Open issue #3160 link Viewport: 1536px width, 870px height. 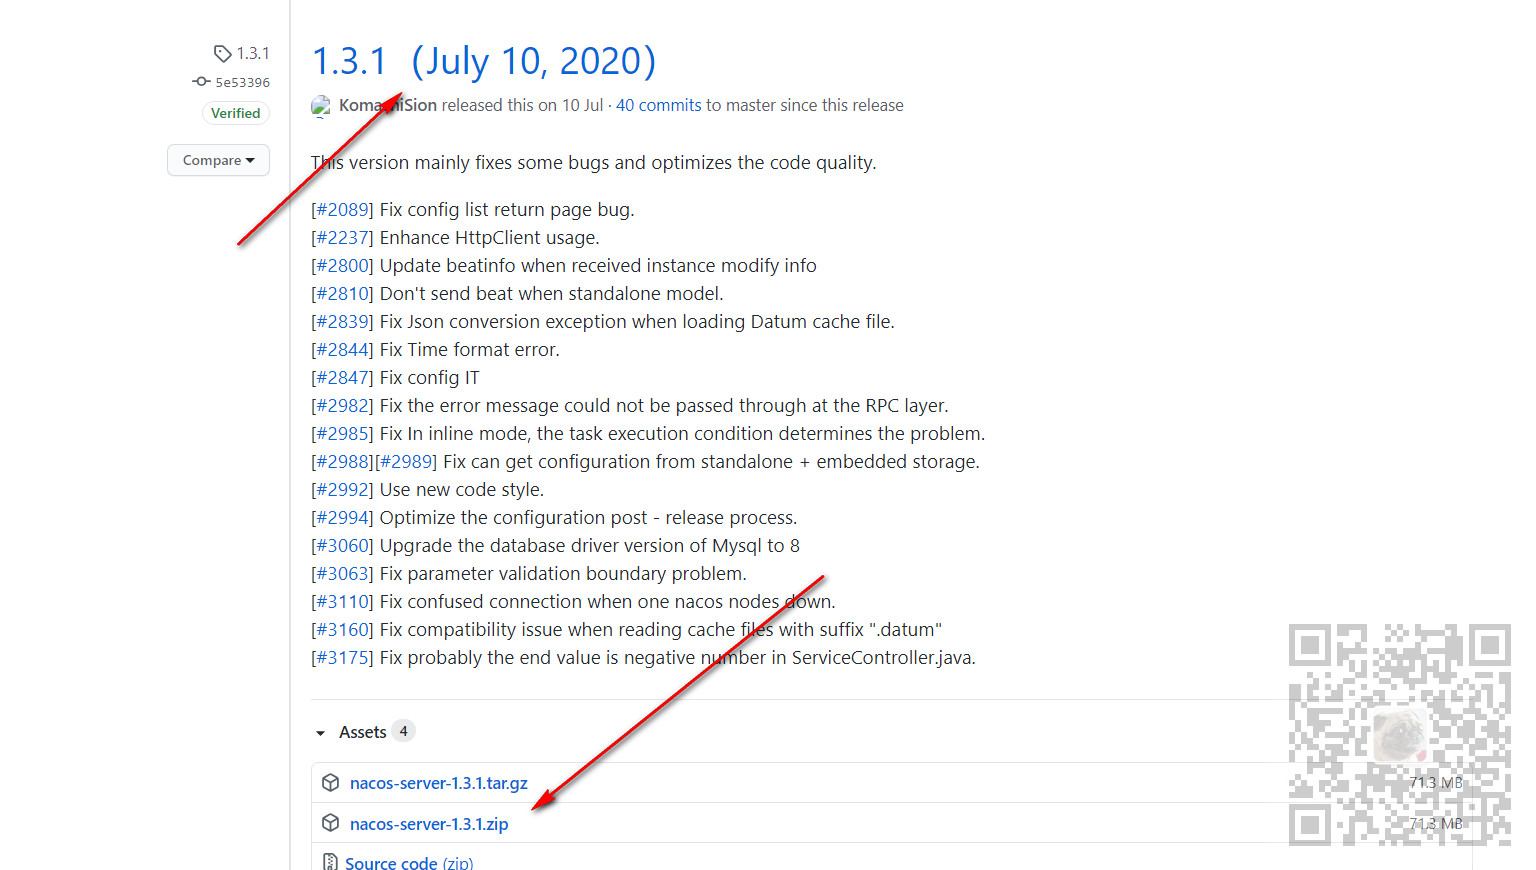[342, 629]
